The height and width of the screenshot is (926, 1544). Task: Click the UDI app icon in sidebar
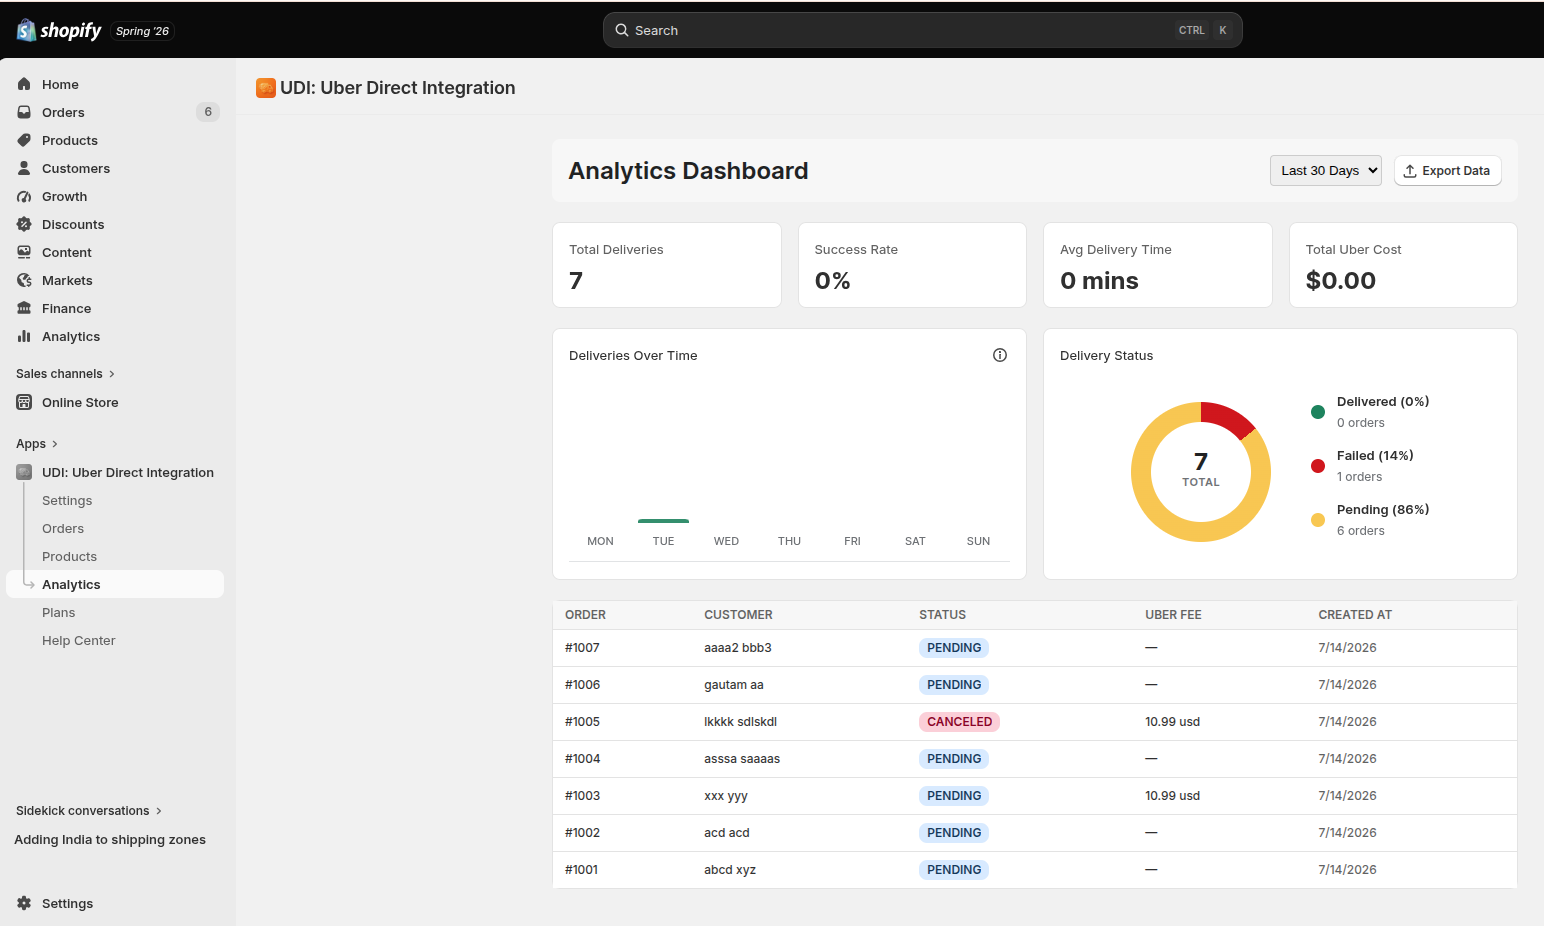(24, 472)
